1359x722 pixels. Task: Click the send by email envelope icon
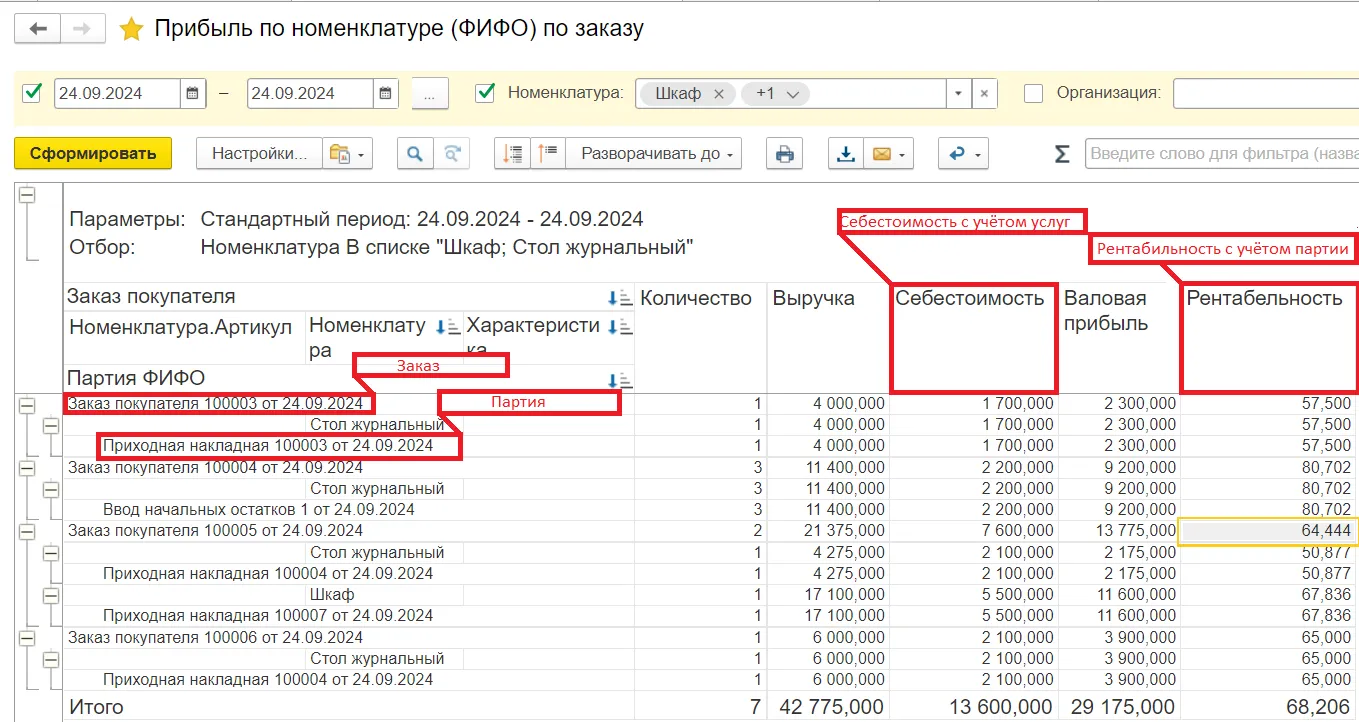point(881,153)
